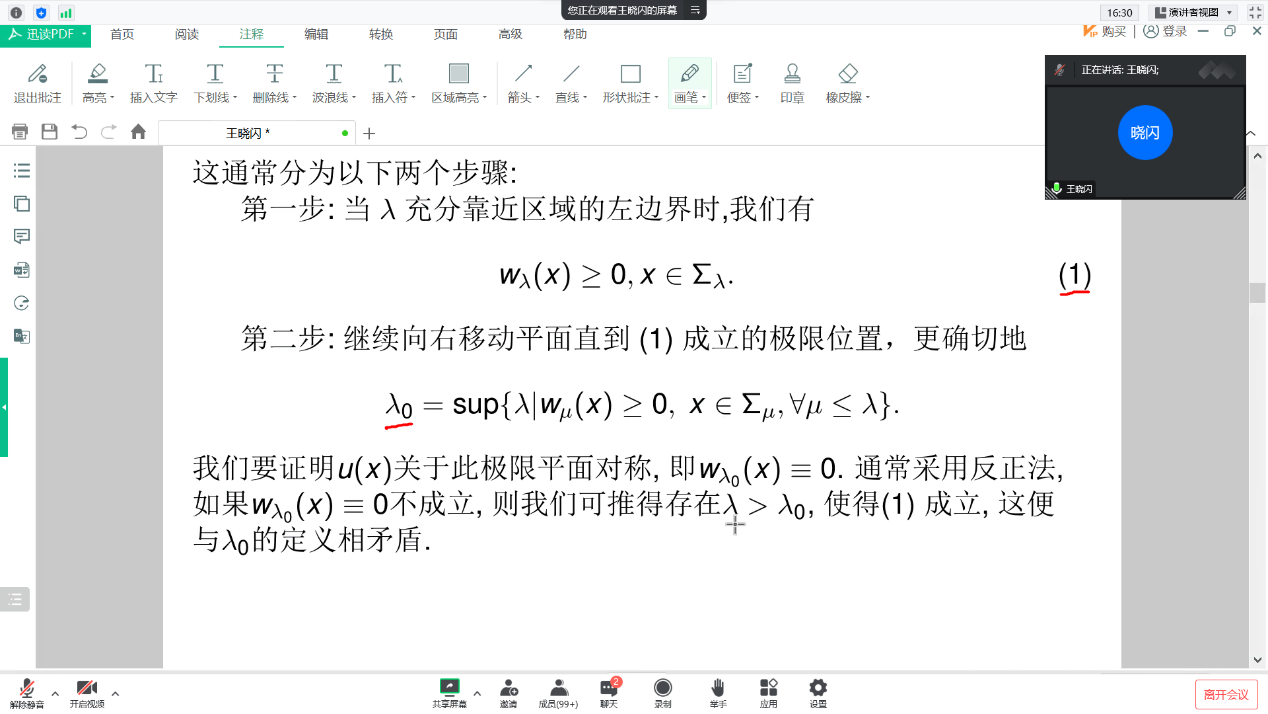This screenshot has height=714, width=1268.
Task: Unmute microphone with 解除静音
Action: pos(27,692)
